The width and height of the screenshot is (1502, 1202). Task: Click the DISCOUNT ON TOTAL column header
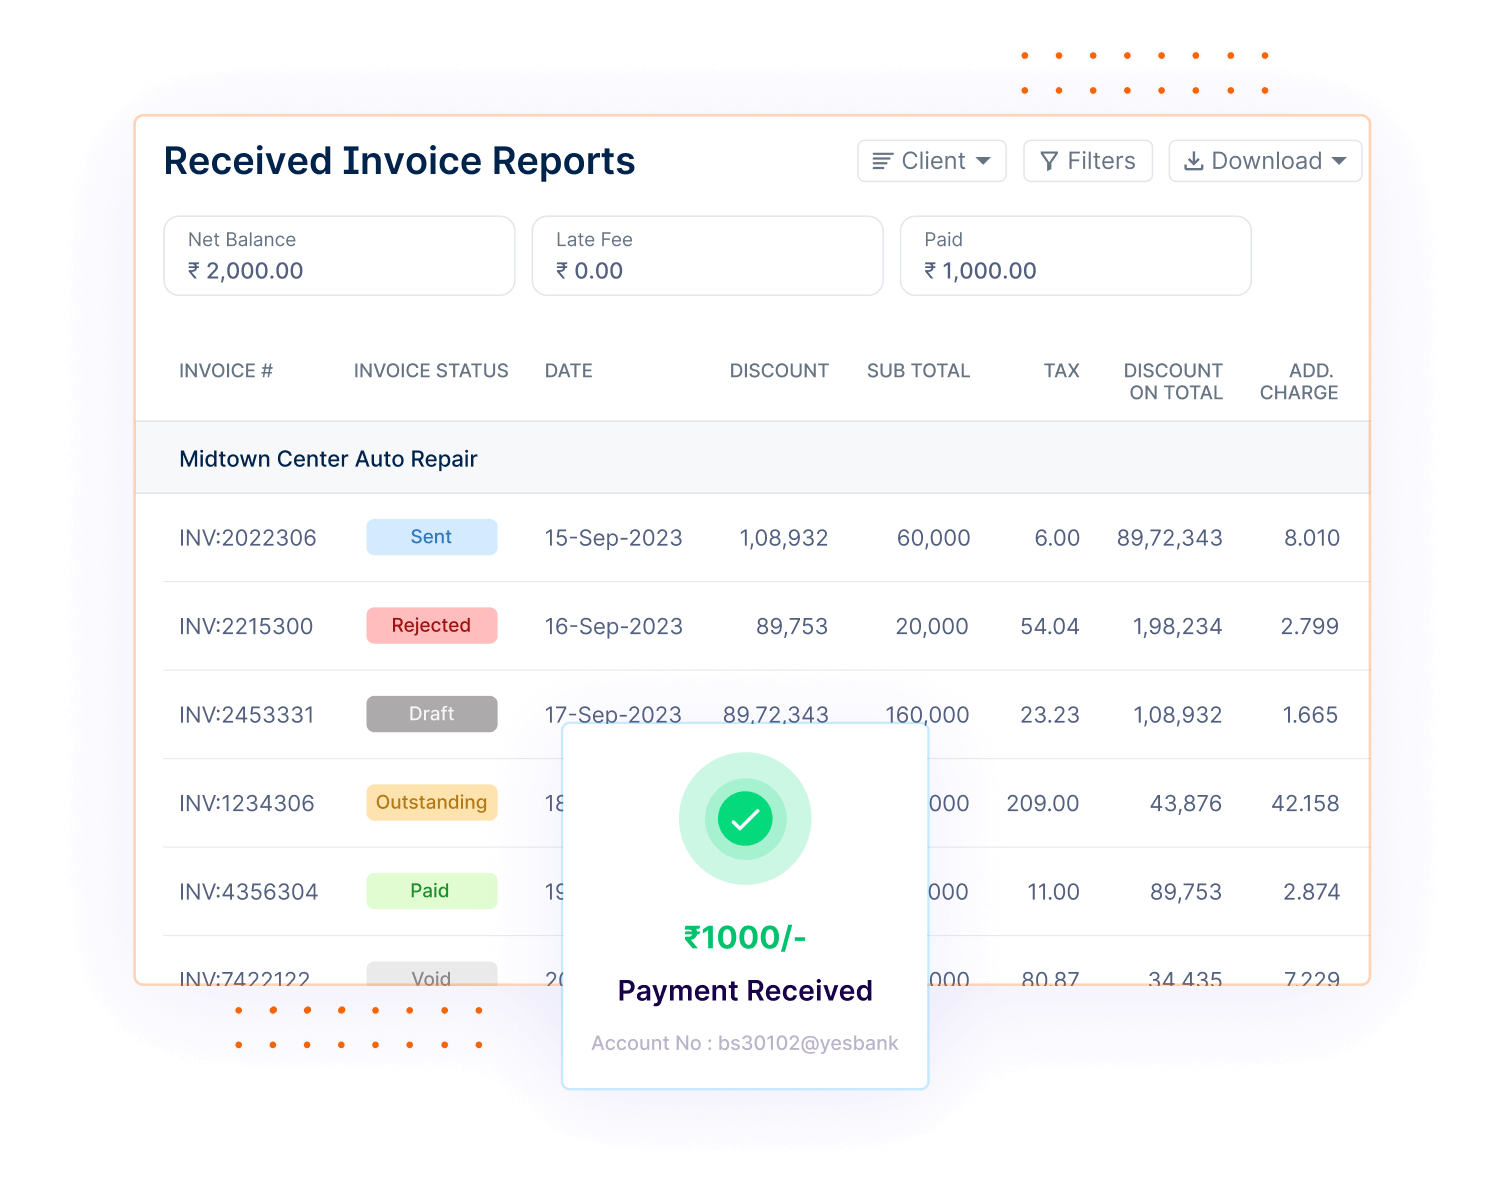point(1174,382)
